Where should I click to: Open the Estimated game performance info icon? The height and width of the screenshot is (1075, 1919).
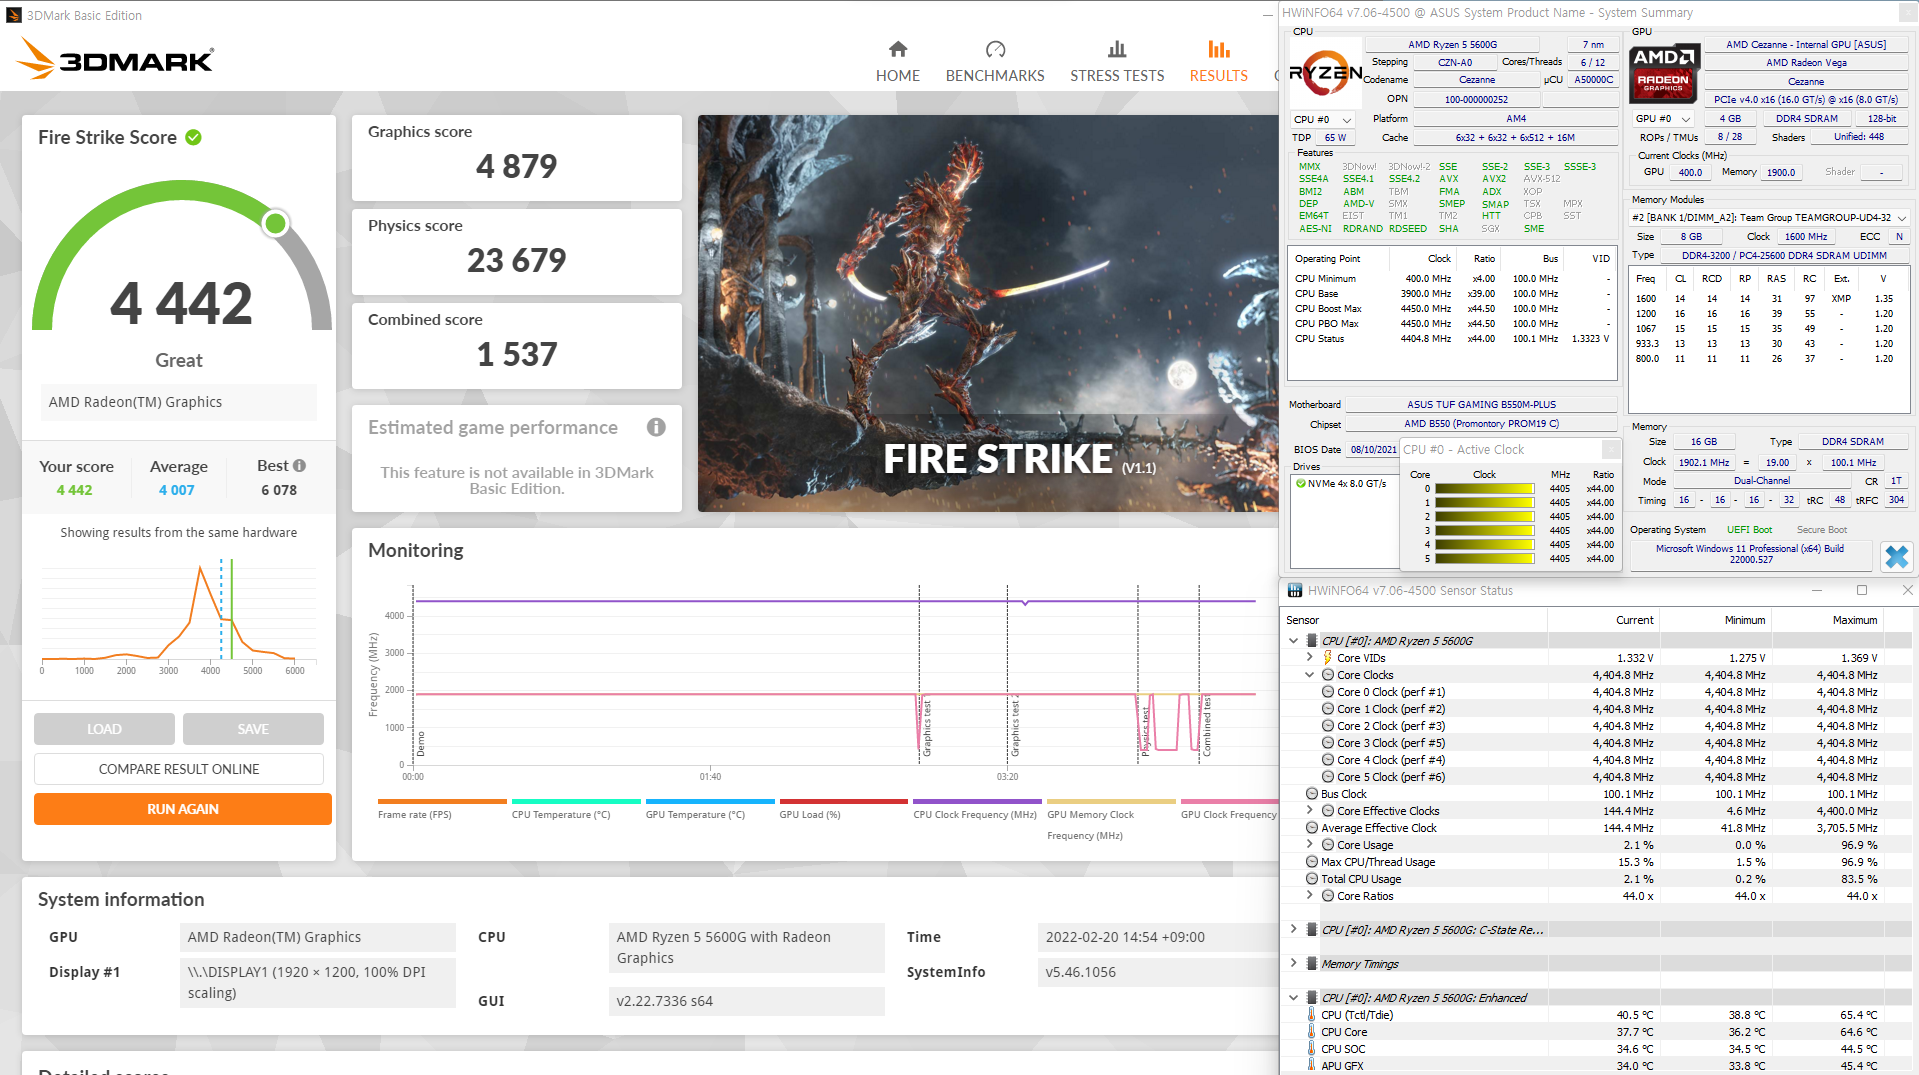[x=656, y=427]
